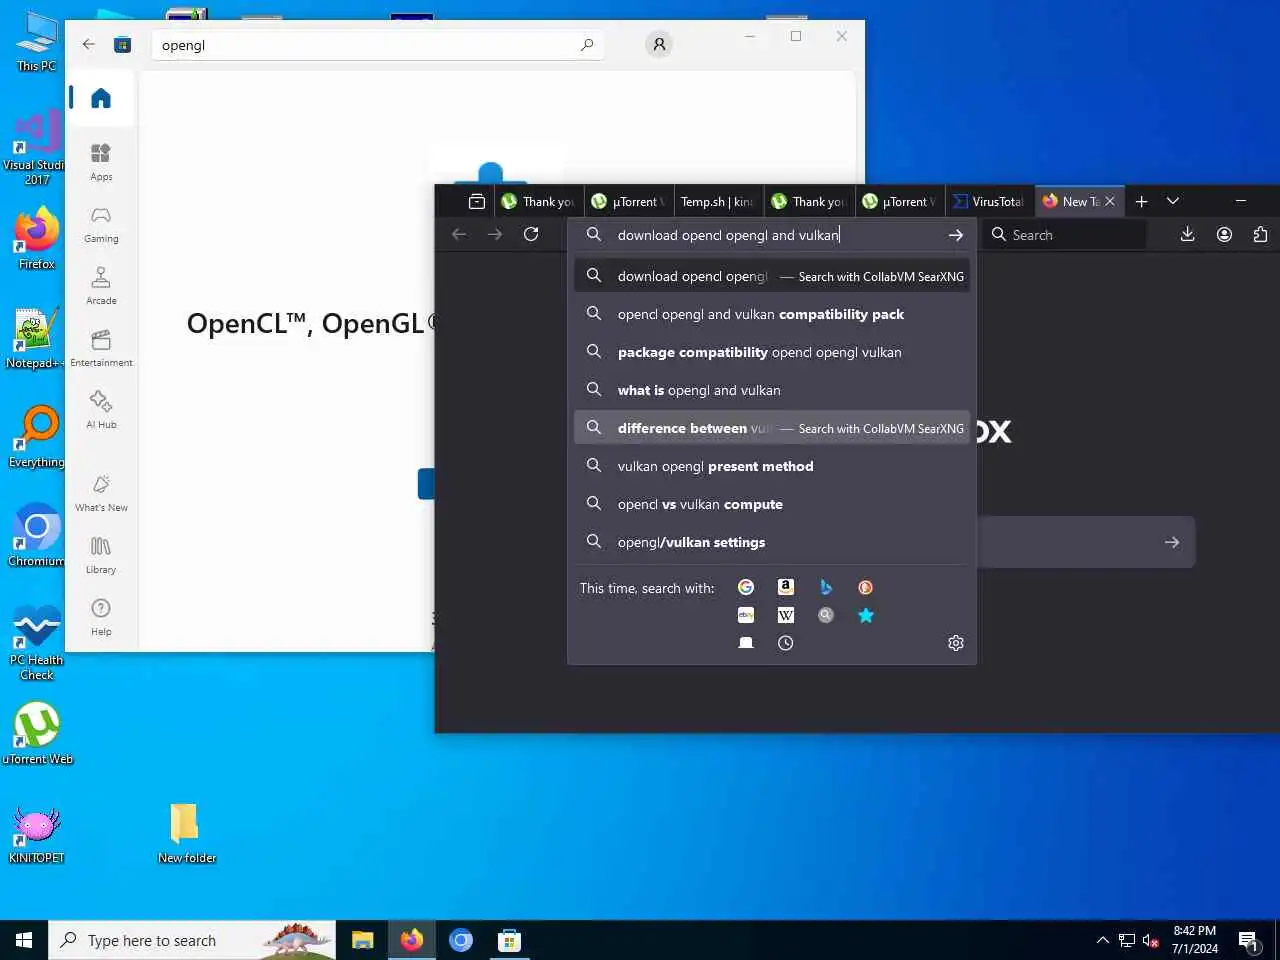Image resolution: width=1280 pixels, height=960 pixels.
Task: Select KINITOPET desktop shortcut
Action: [36, 835]
